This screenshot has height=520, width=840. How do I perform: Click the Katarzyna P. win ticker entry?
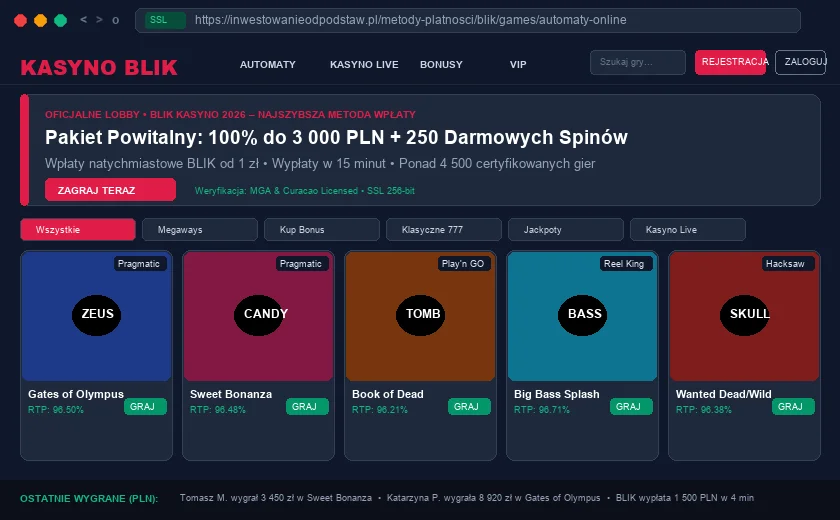click(493, 498)
